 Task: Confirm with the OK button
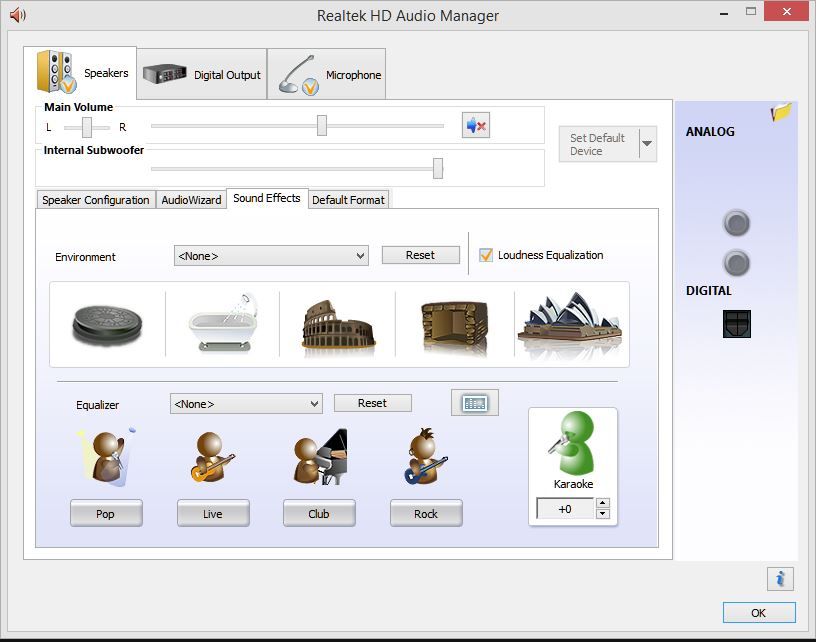tap(759, 612)
